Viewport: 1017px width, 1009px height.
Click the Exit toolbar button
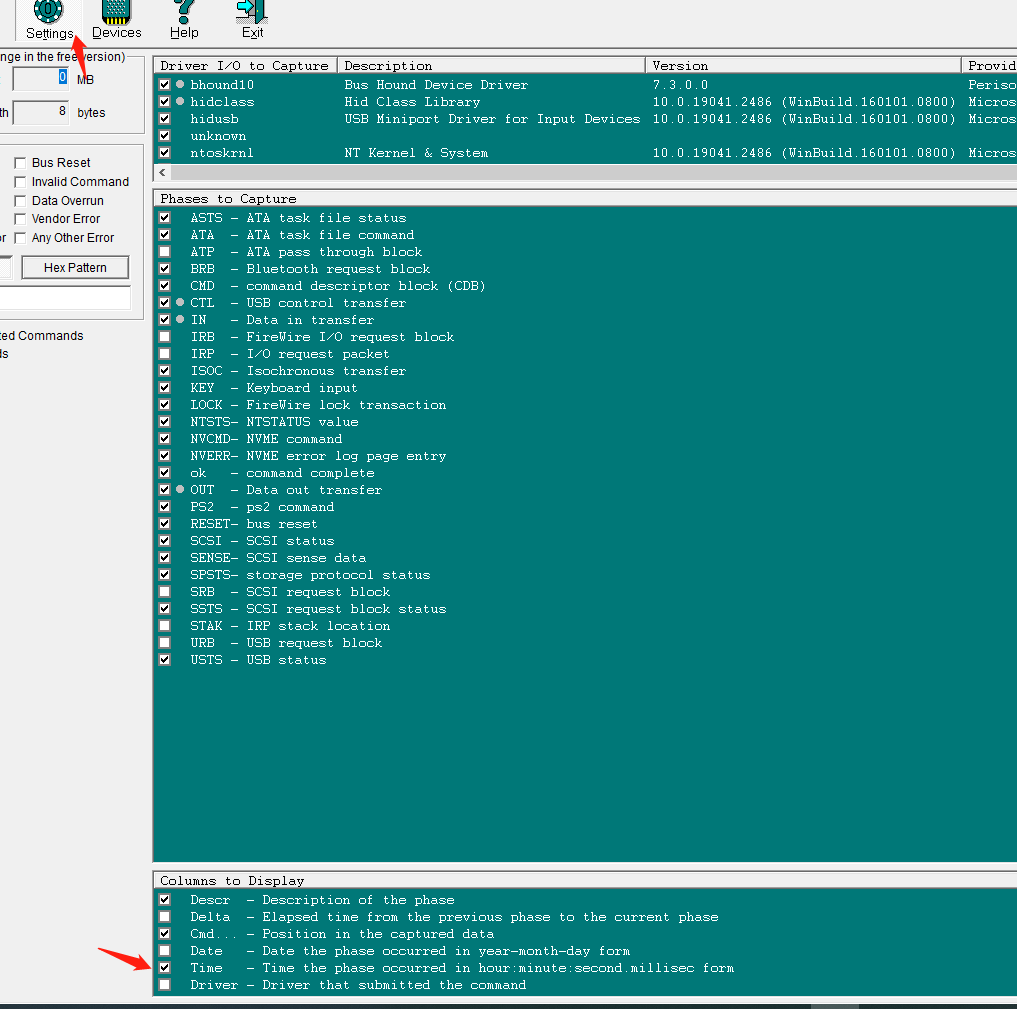tap(252, 20)
